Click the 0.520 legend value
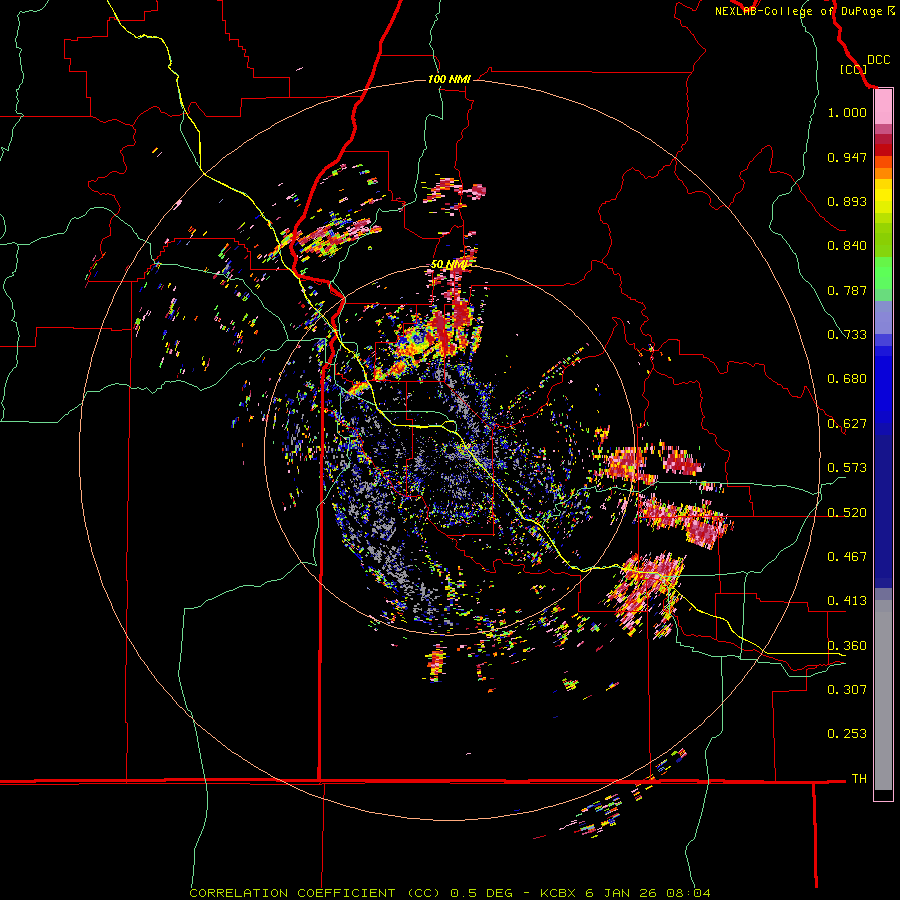Viewport: 900px width, 900px height. click(x=847, y=513)
